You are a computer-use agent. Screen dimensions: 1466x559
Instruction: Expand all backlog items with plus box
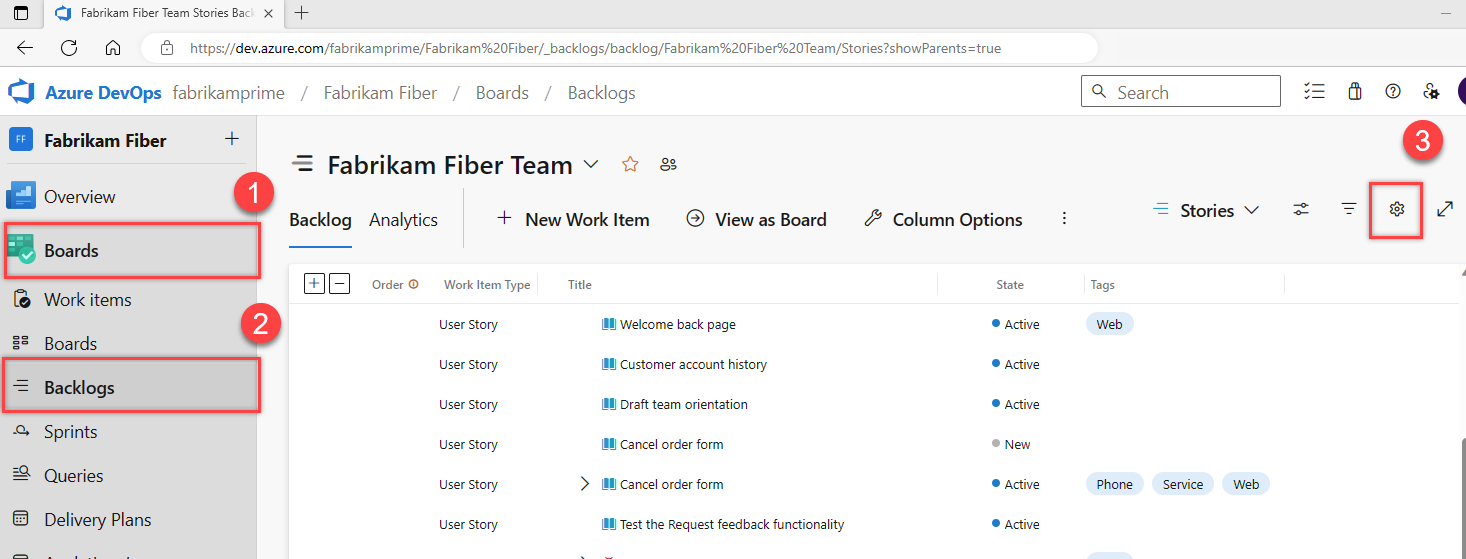pos(314,284)
